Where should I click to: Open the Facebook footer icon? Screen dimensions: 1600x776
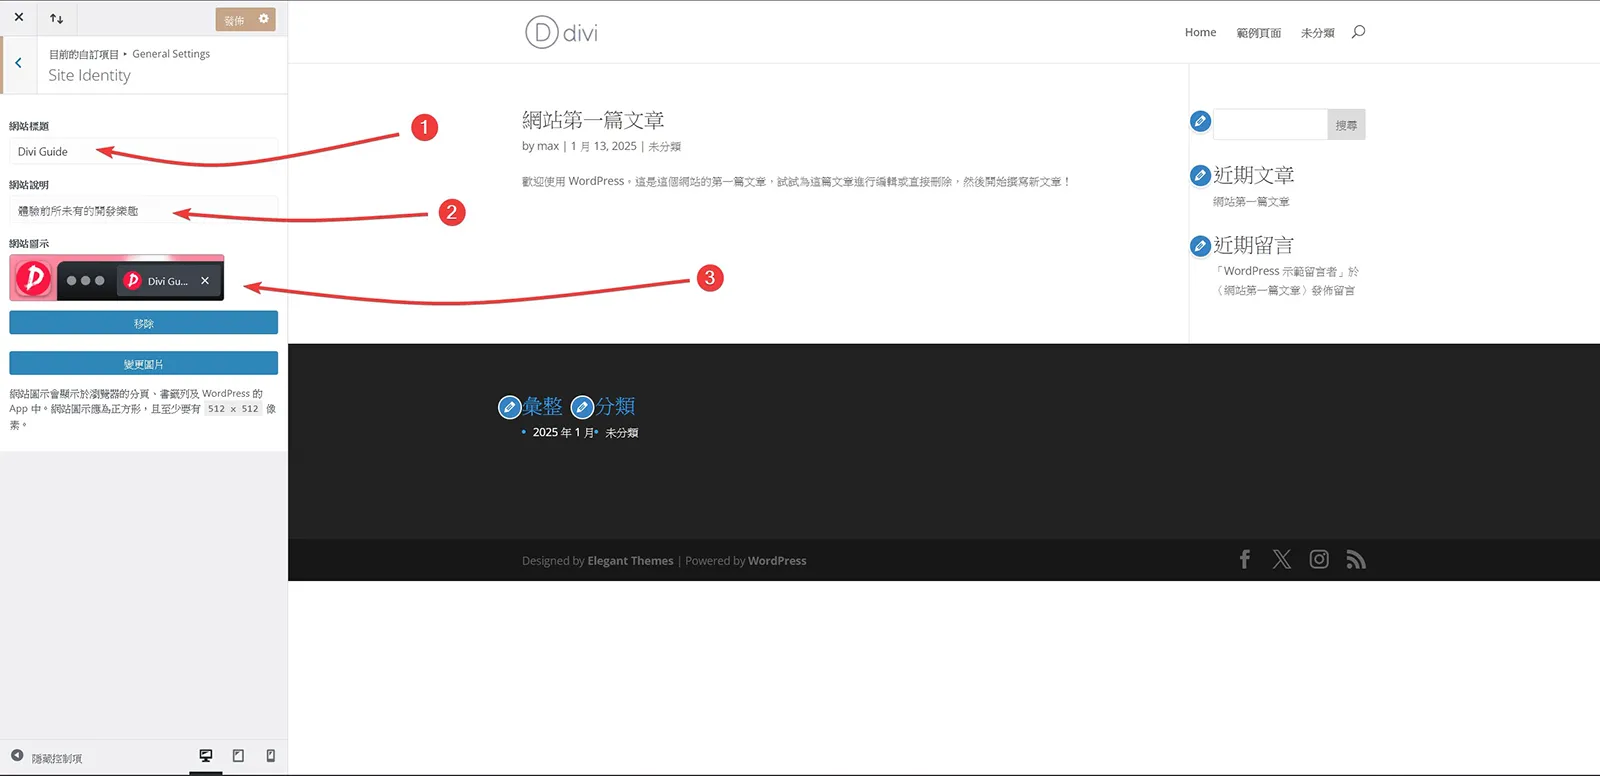point(1245,559)
